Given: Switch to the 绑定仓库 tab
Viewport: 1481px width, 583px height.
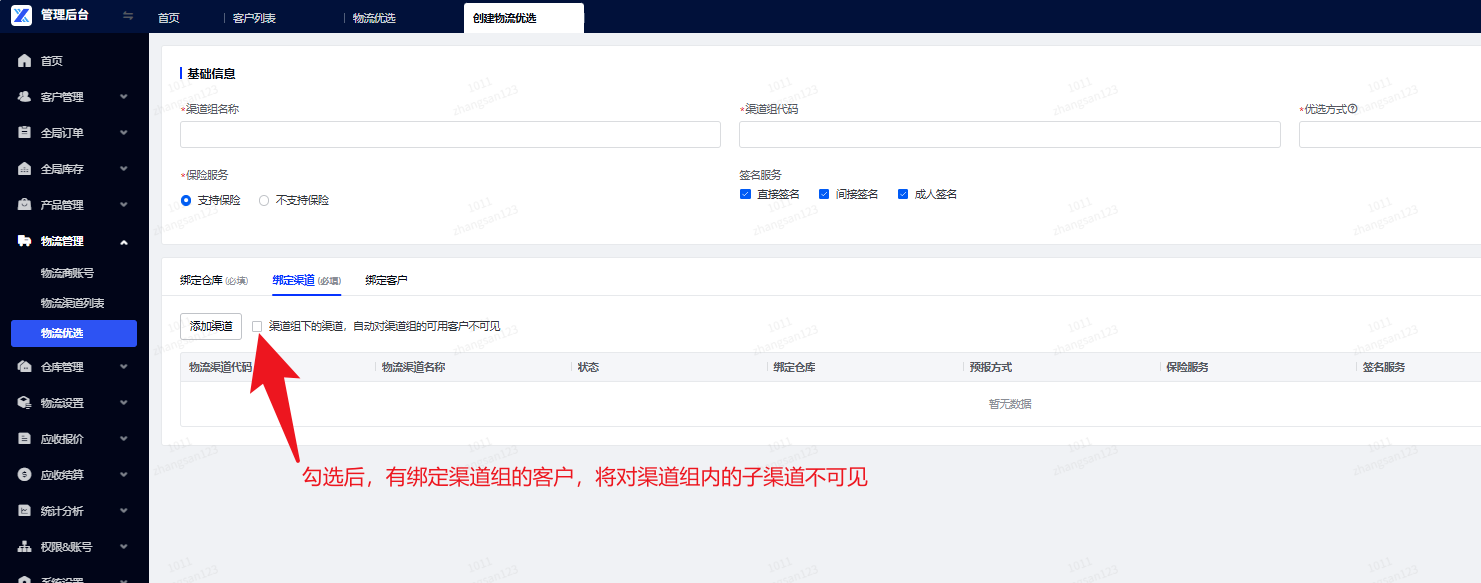Looking at the screenshot, I should (214, 281).
